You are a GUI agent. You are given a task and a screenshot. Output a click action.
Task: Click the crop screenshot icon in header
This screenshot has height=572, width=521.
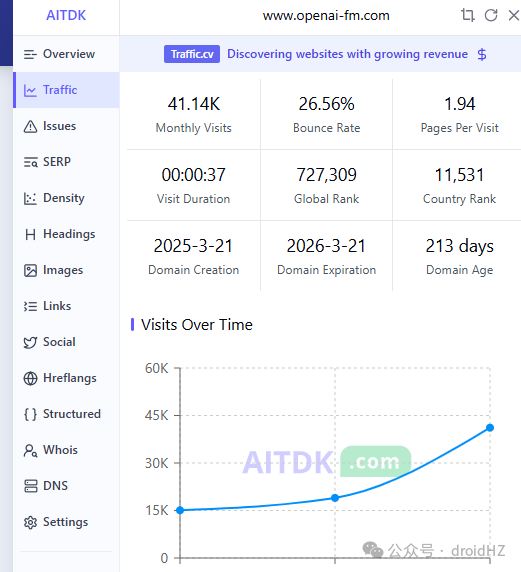[x=468, y=15]
